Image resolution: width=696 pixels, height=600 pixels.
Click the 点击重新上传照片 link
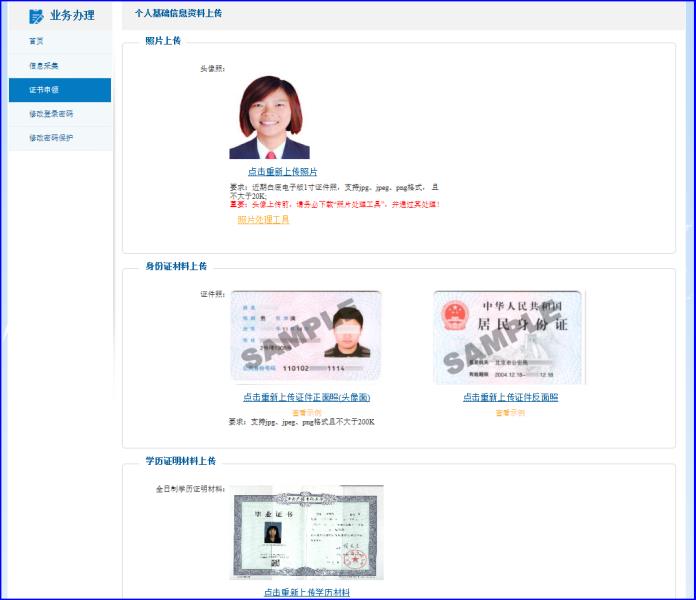click(283, 172)
